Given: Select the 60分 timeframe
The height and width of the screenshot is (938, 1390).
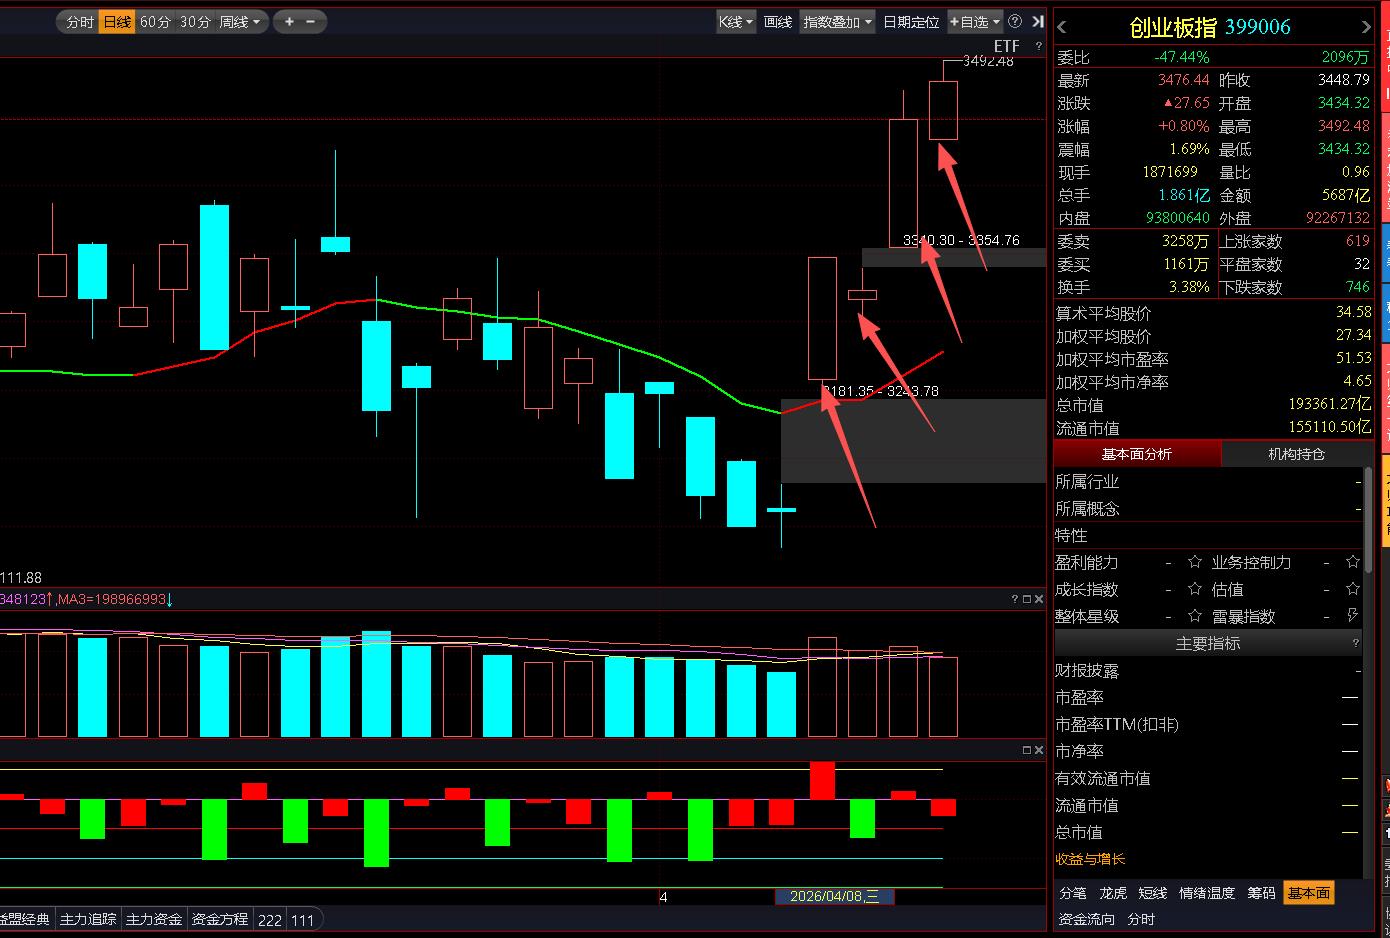Looking at the screenshot, I should point(155,21).
